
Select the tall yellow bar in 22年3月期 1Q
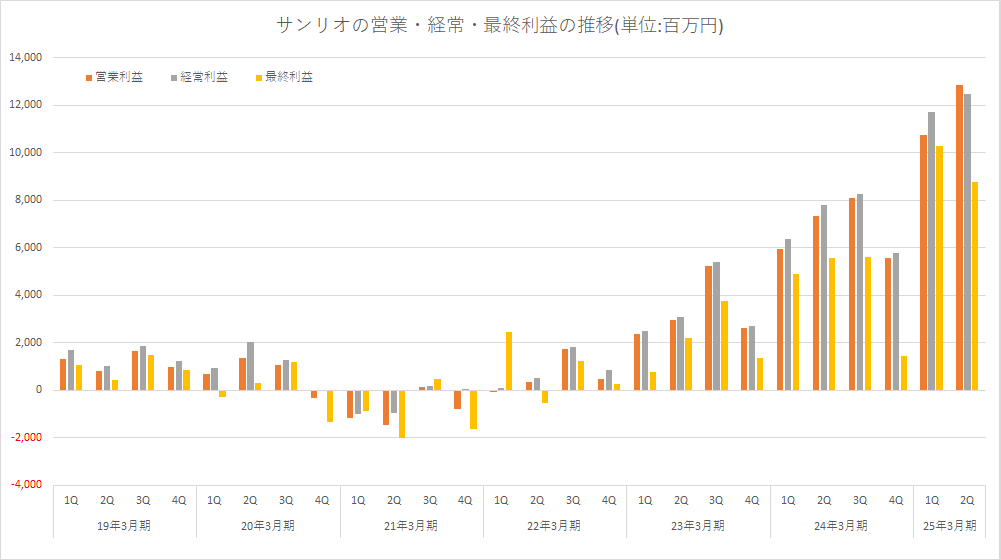(x=509, y=361)
